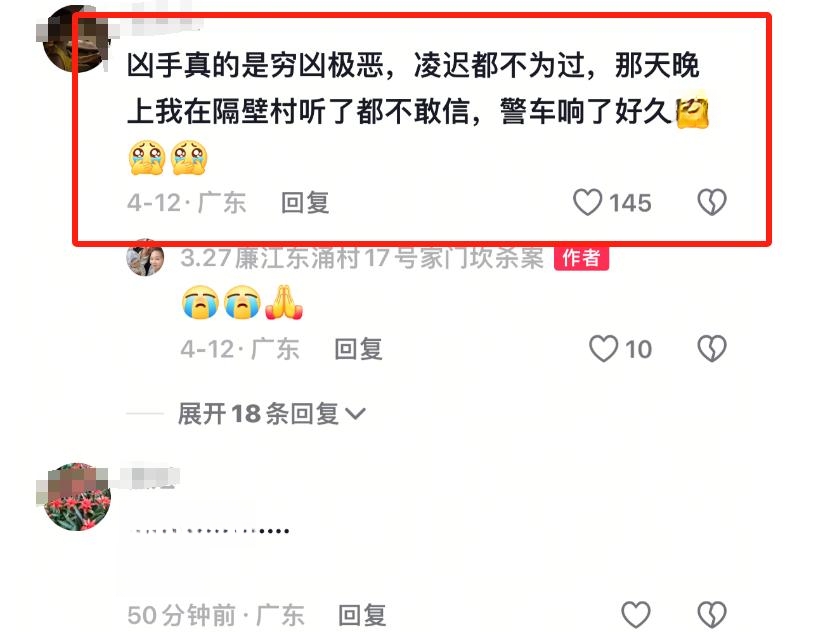
Task: Like the author's reply with 10 likes
Action: point(603,349)
